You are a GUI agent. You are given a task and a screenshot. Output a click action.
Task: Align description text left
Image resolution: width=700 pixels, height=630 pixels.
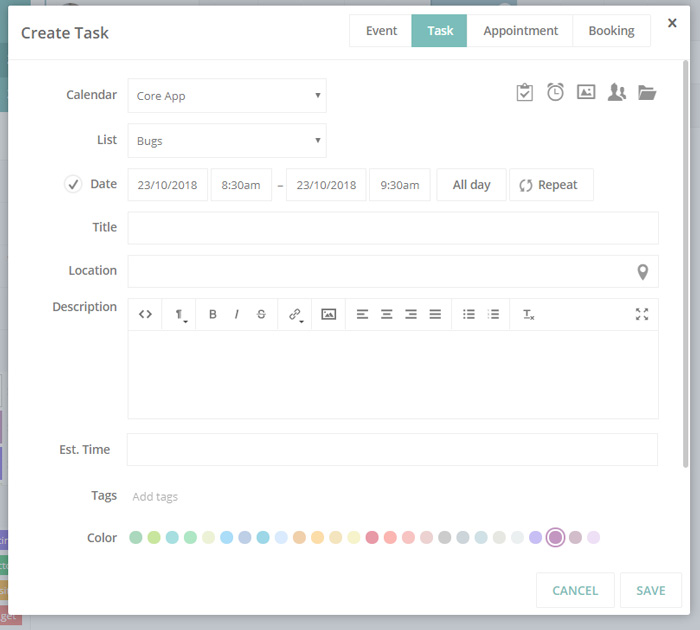(362, 314)
